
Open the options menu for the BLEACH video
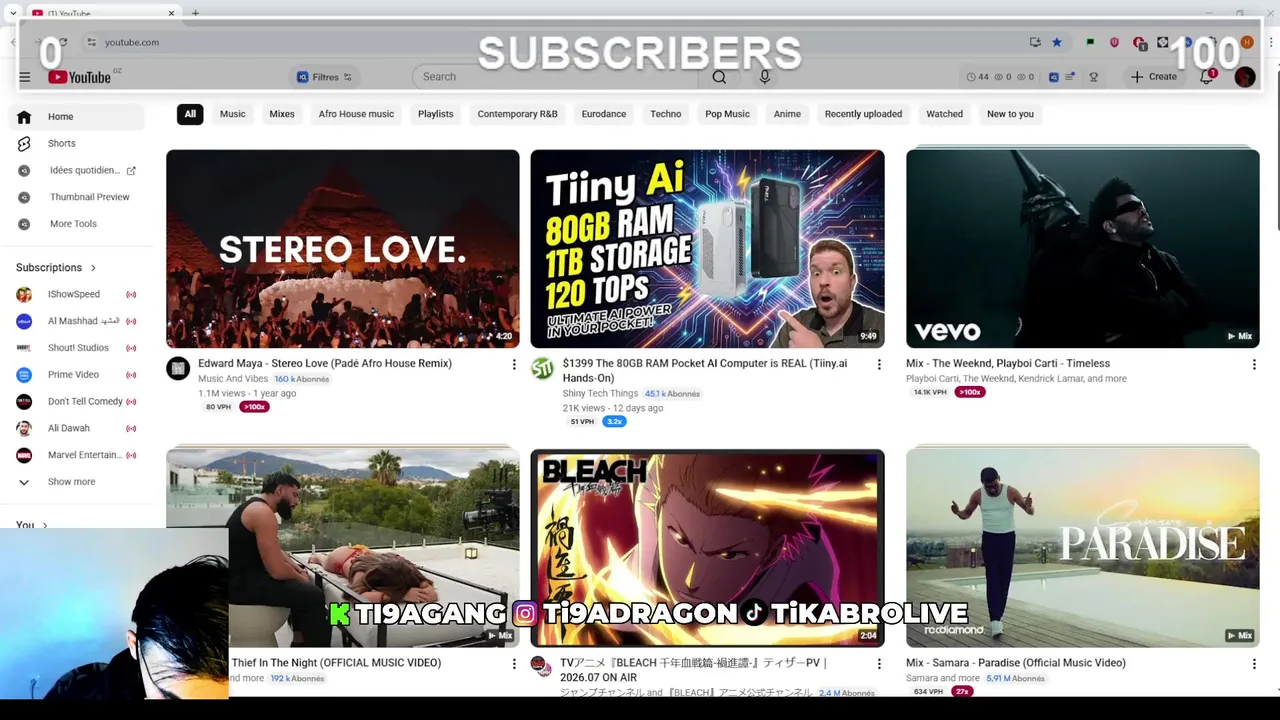coord(879,664)
